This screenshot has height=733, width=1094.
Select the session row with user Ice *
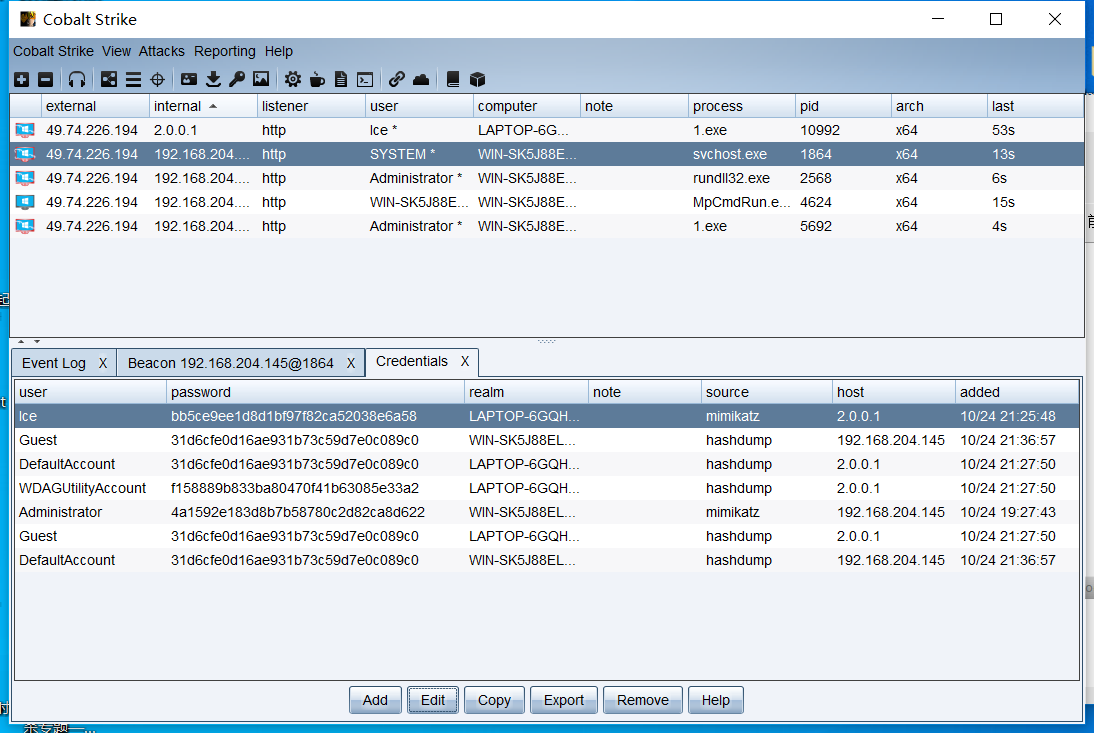[547, 130]
